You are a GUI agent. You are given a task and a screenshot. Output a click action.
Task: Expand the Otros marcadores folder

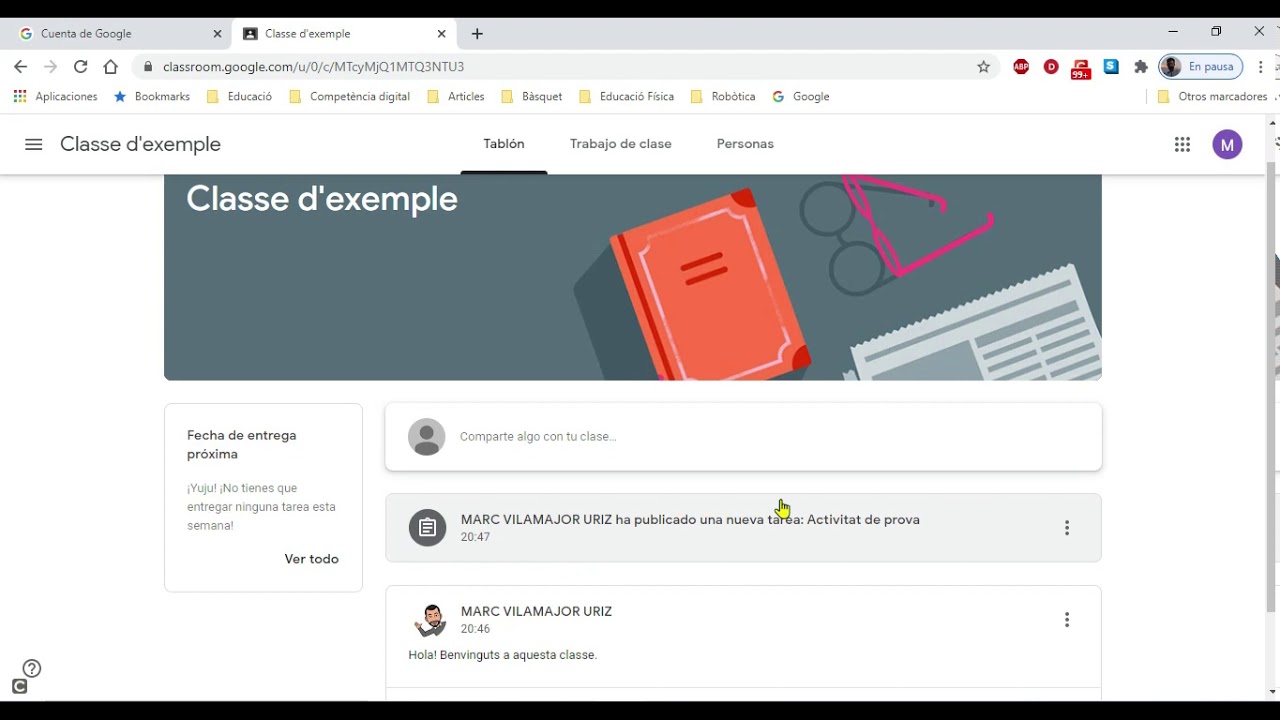(x=1213, y=97)
